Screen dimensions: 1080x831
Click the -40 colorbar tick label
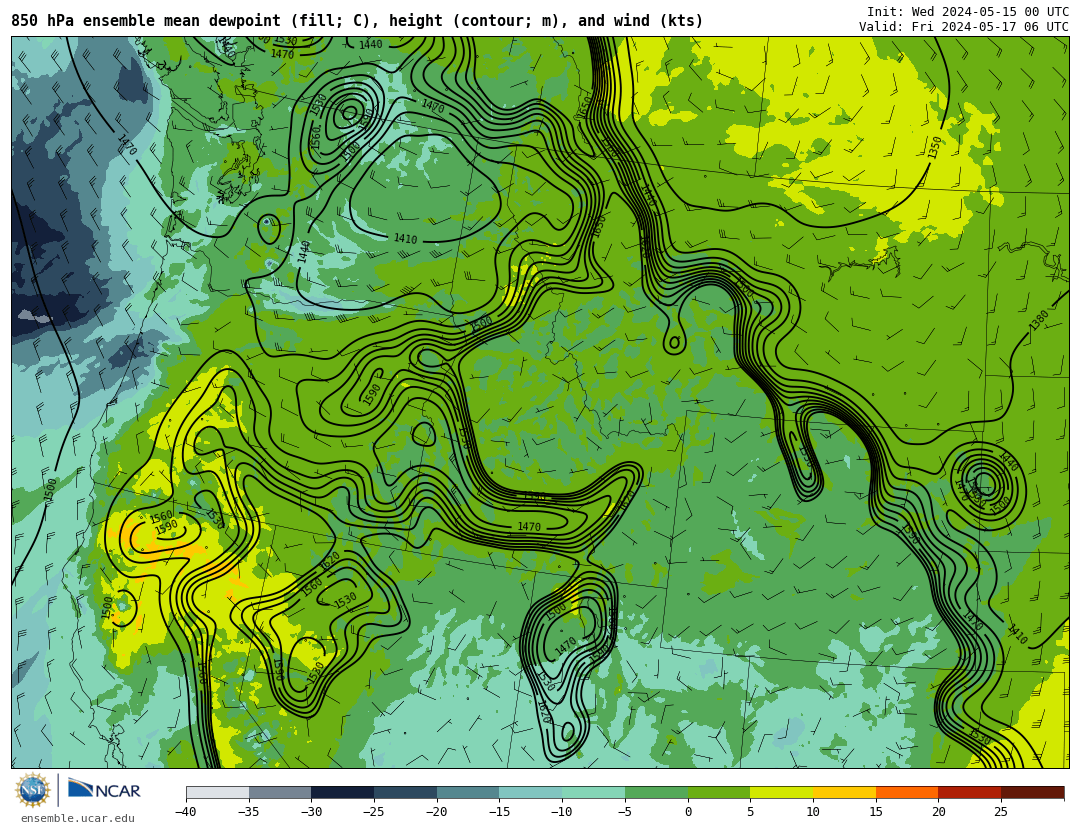tap(185, 812)
